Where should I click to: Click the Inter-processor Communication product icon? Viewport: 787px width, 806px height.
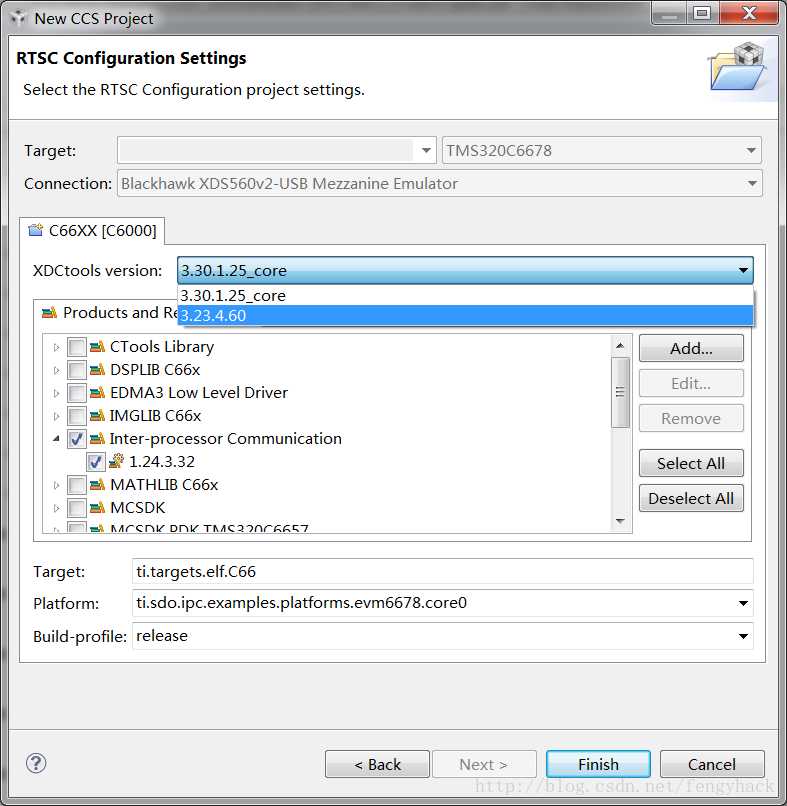click(x=97, y=438)
